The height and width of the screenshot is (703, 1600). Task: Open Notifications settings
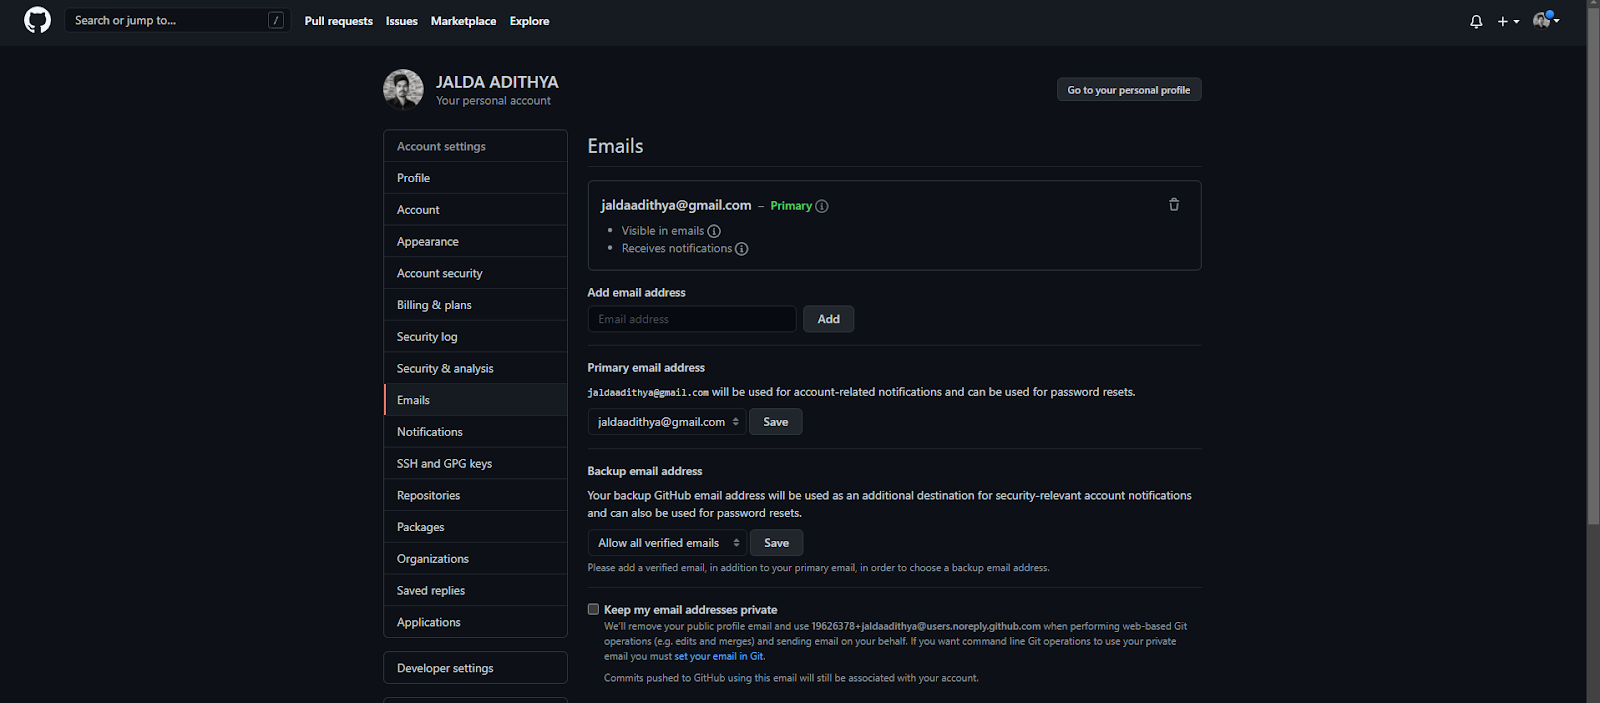click(475, 432)
